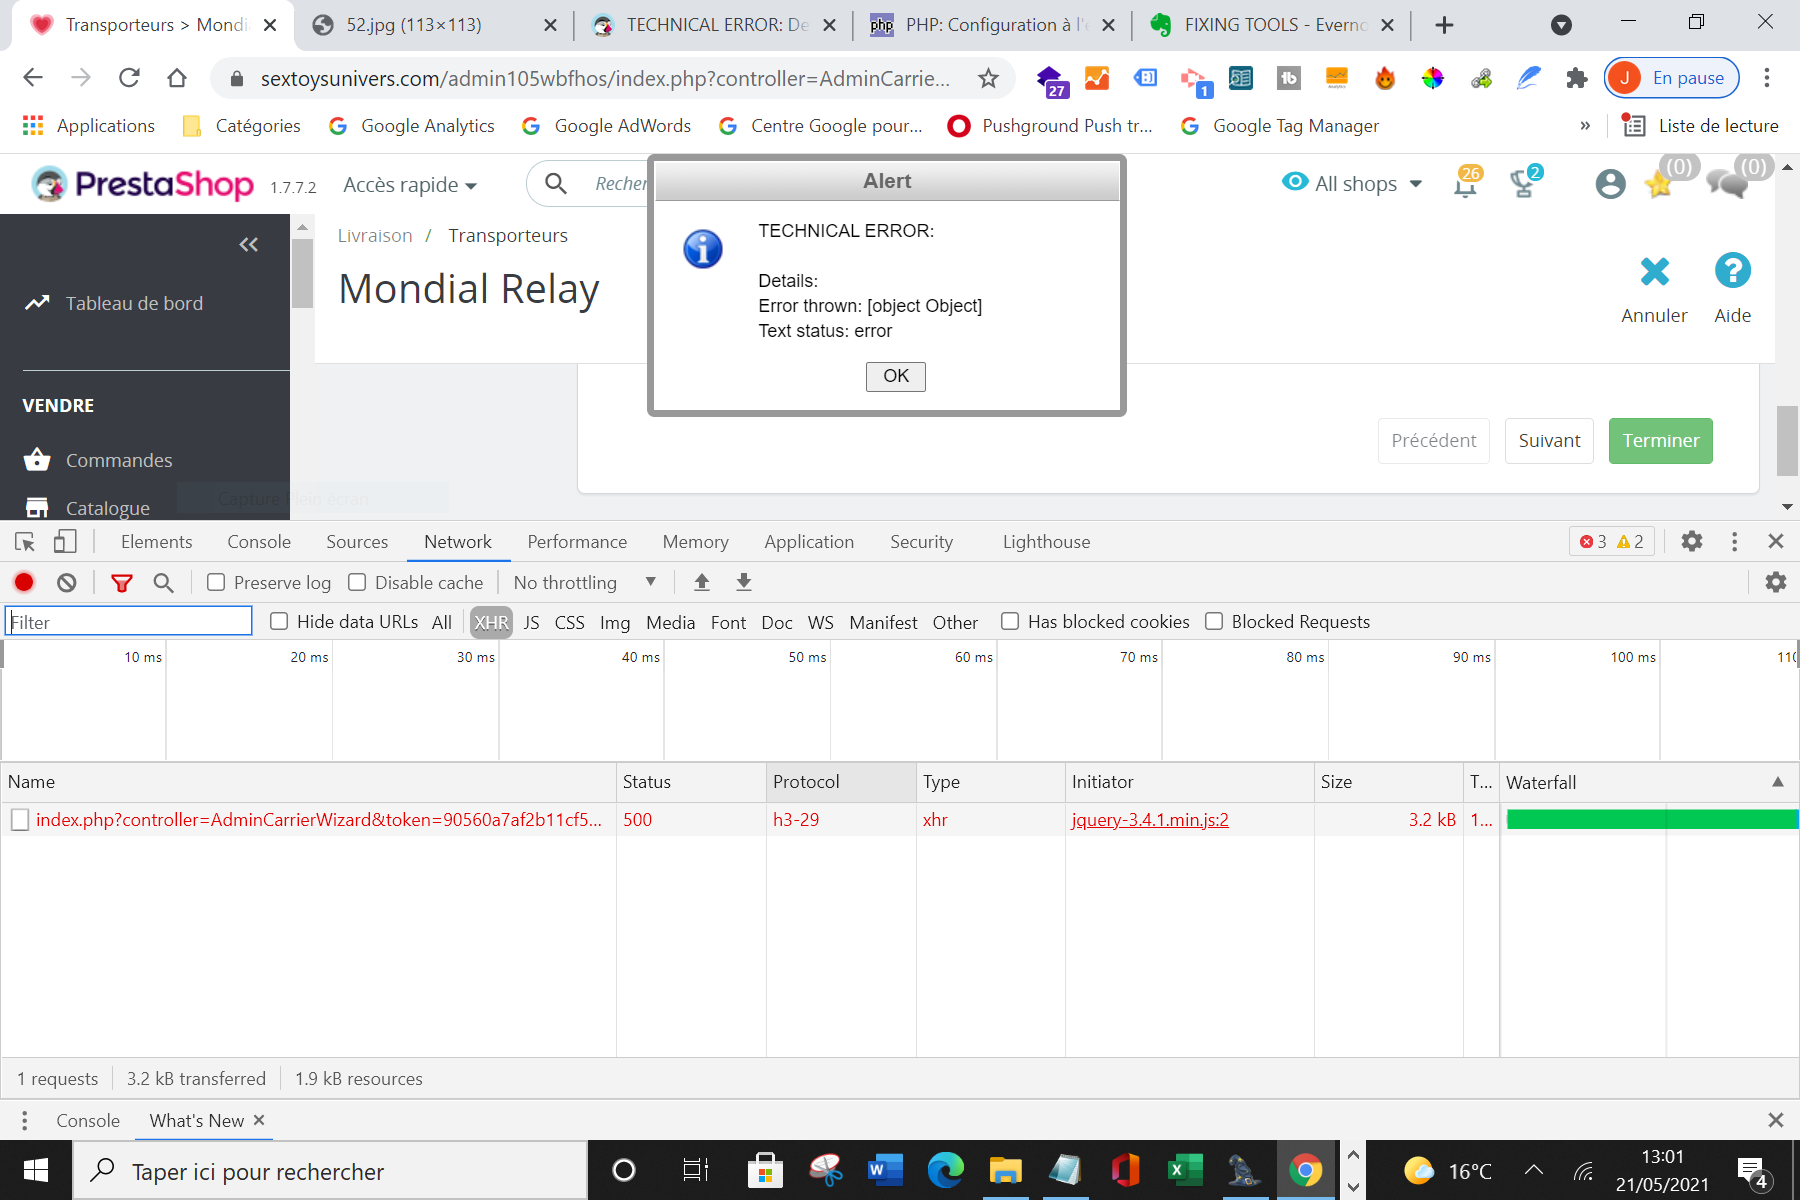Select the All filter type
The height and width of the screenshot is (1200, 1800).
pos(442,622)
